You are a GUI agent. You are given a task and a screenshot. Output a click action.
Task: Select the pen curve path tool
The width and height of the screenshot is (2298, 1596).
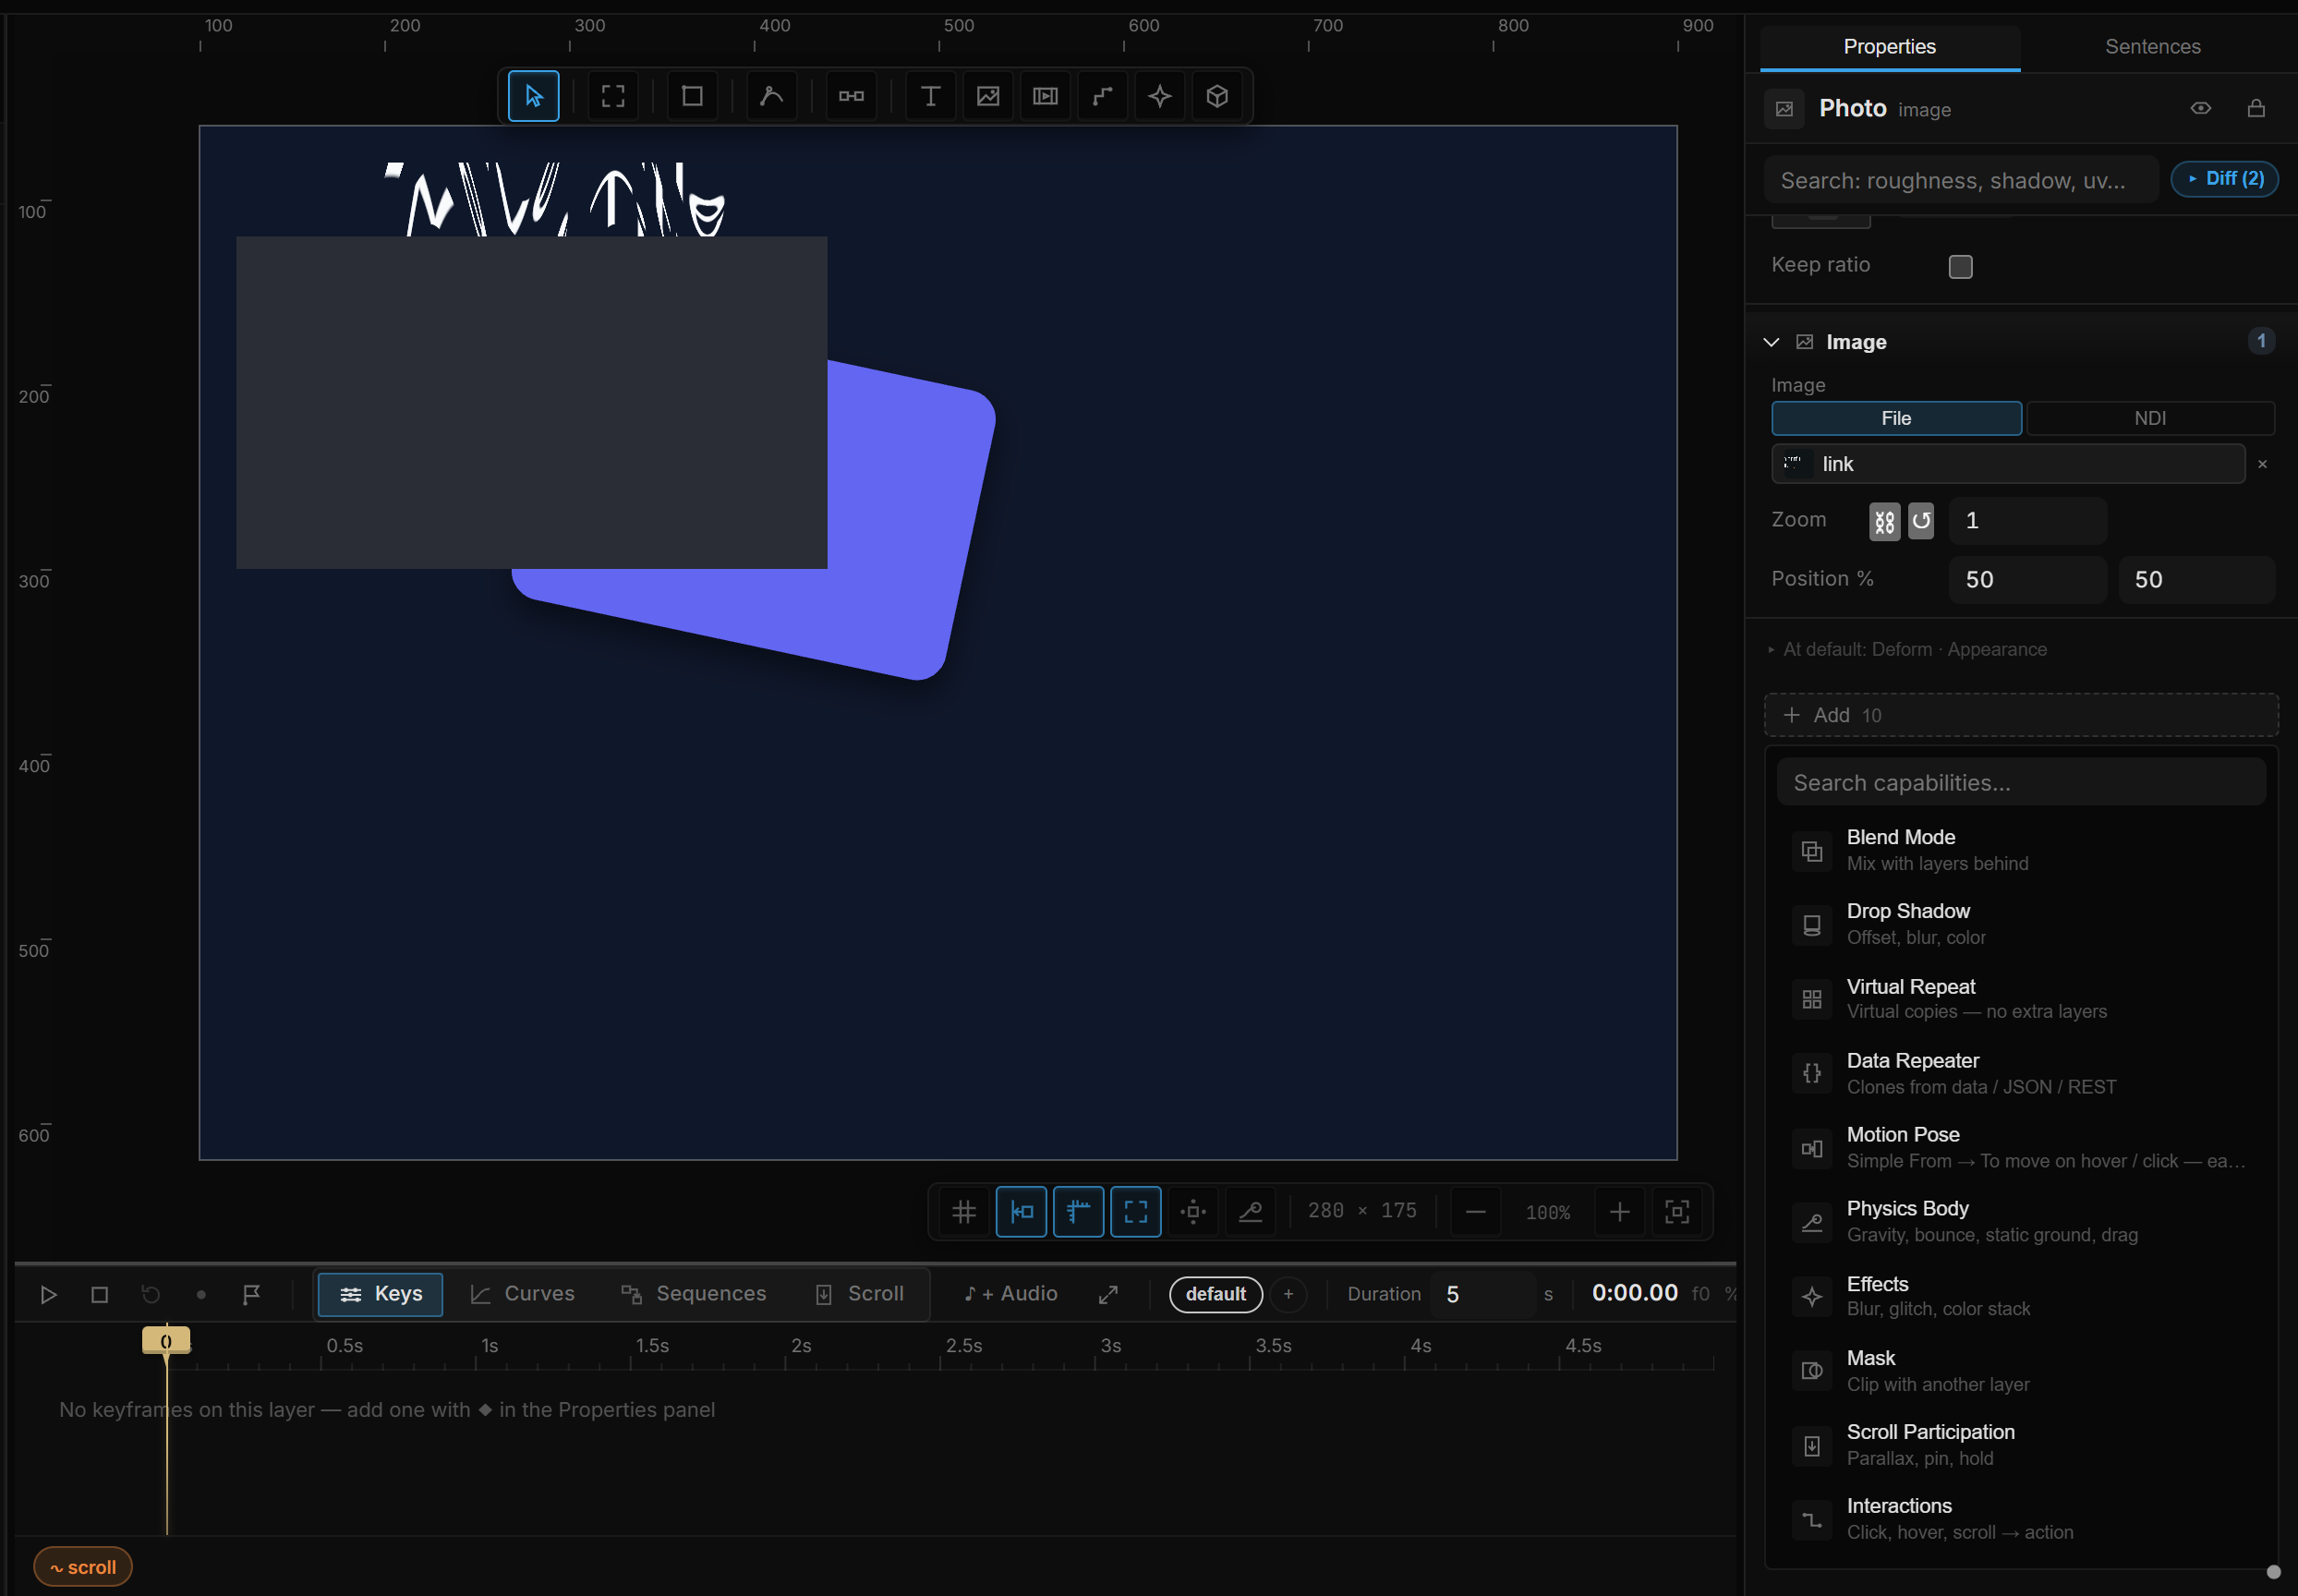click(x=771, y=96)
